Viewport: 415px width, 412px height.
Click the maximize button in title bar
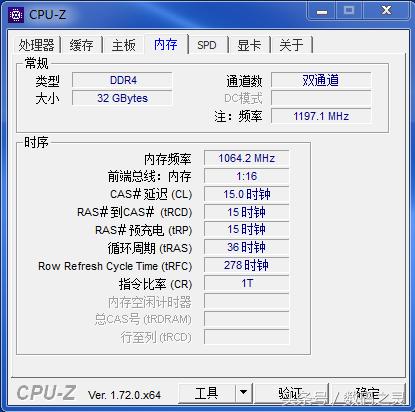pos(349,11)
